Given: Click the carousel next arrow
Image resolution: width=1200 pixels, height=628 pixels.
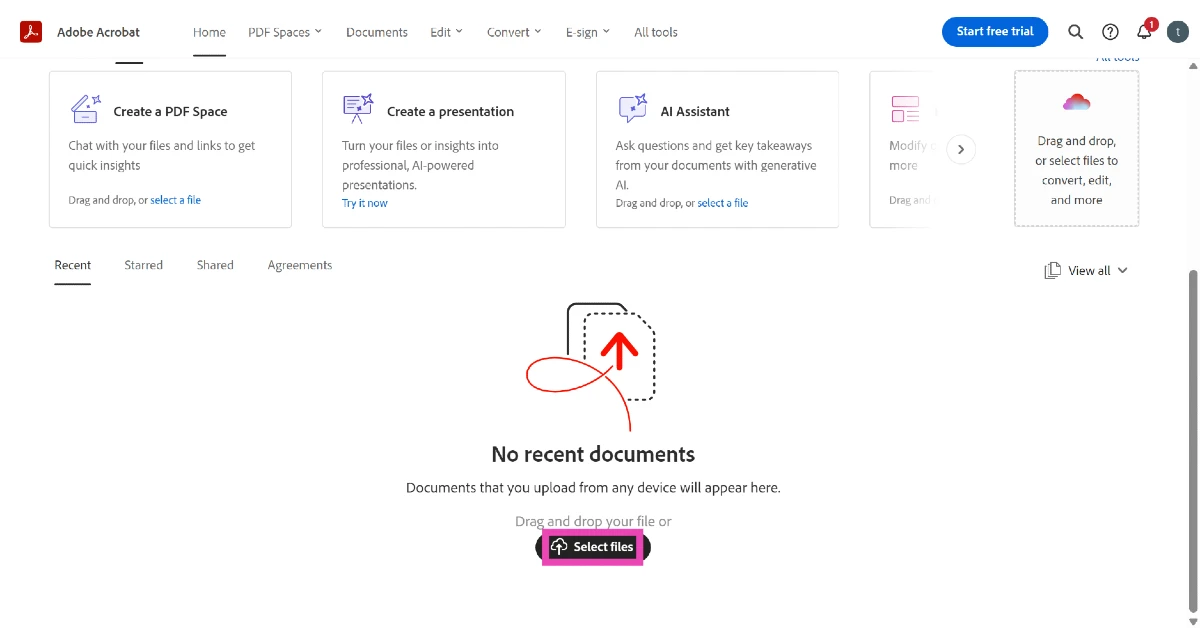Looking at the screenshot, I should coord(961,148).
